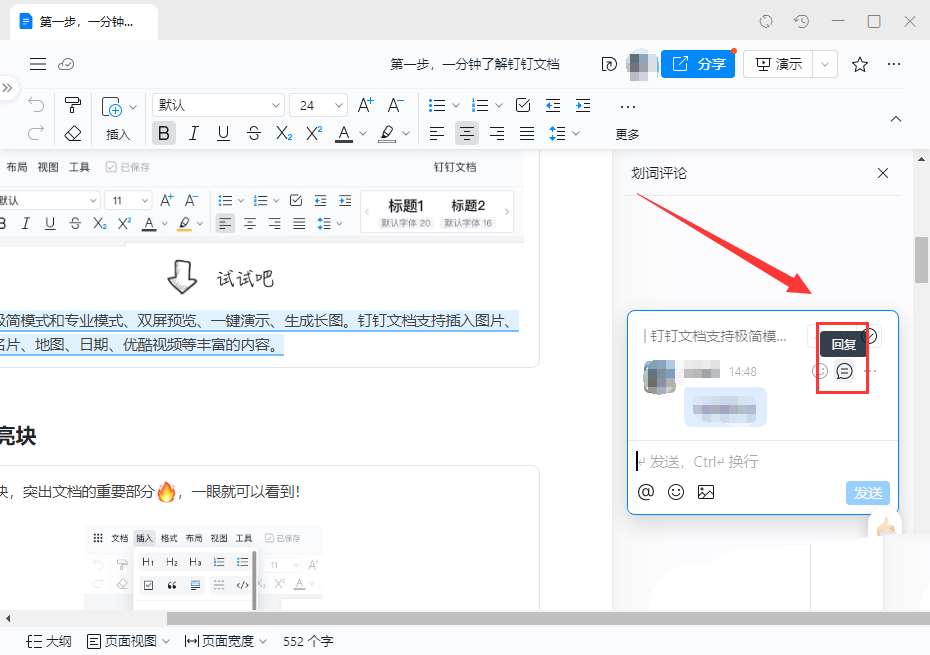Start presentation with 演示 button
This screenshot has height=655, width=930.
(x=779, y=64)
